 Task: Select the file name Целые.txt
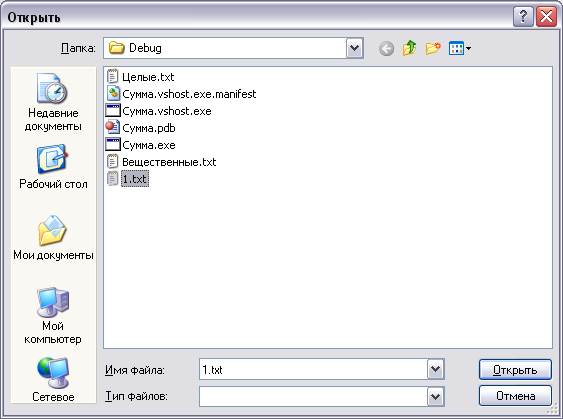pos(148,77)
